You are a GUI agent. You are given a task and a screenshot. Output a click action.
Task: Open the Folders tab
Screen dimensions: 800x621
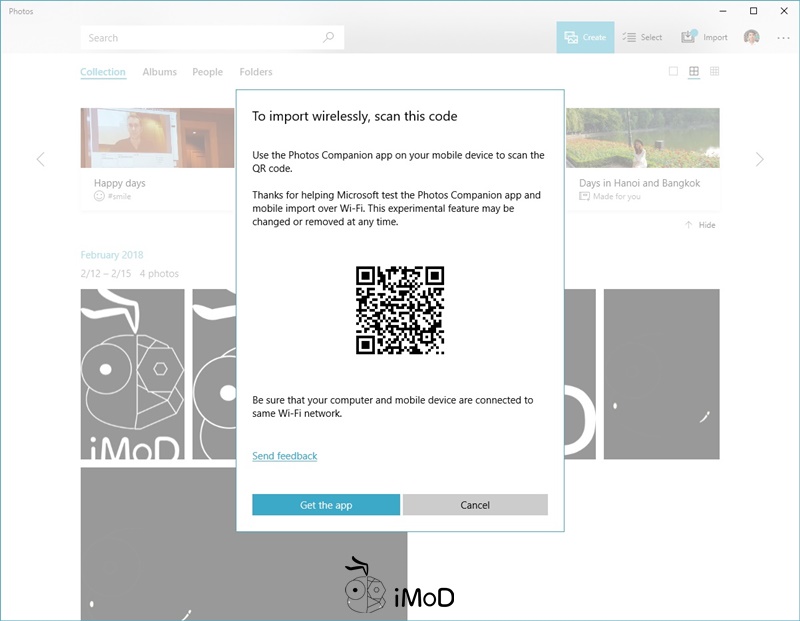click(255, 72)
